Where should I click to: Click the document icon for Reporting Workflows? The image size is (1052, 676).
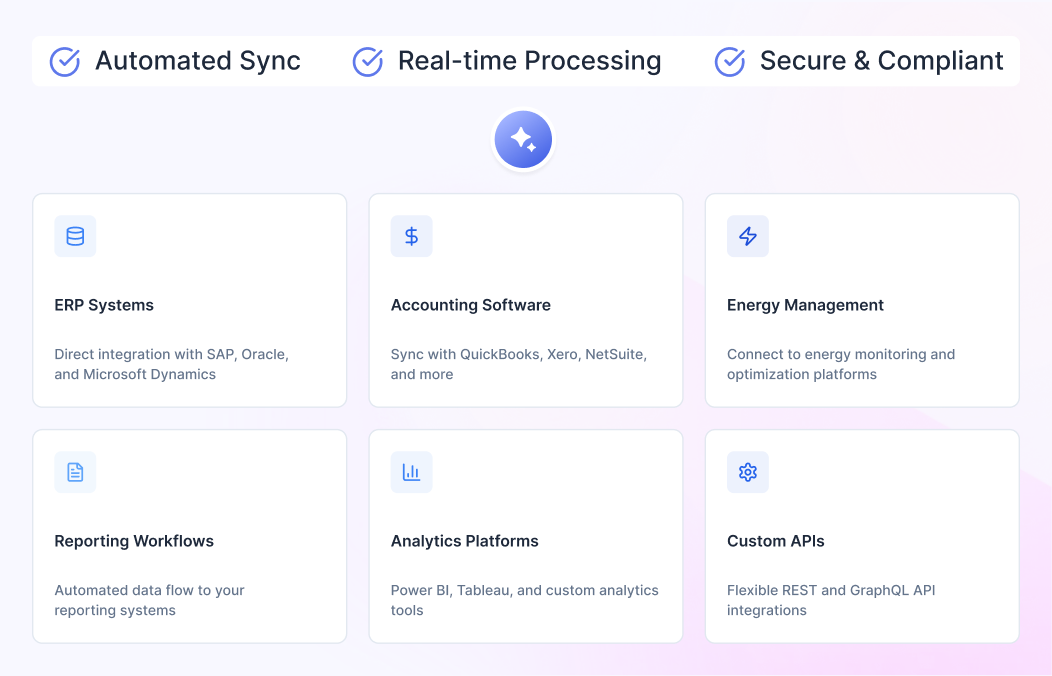[x=75, y=472]
